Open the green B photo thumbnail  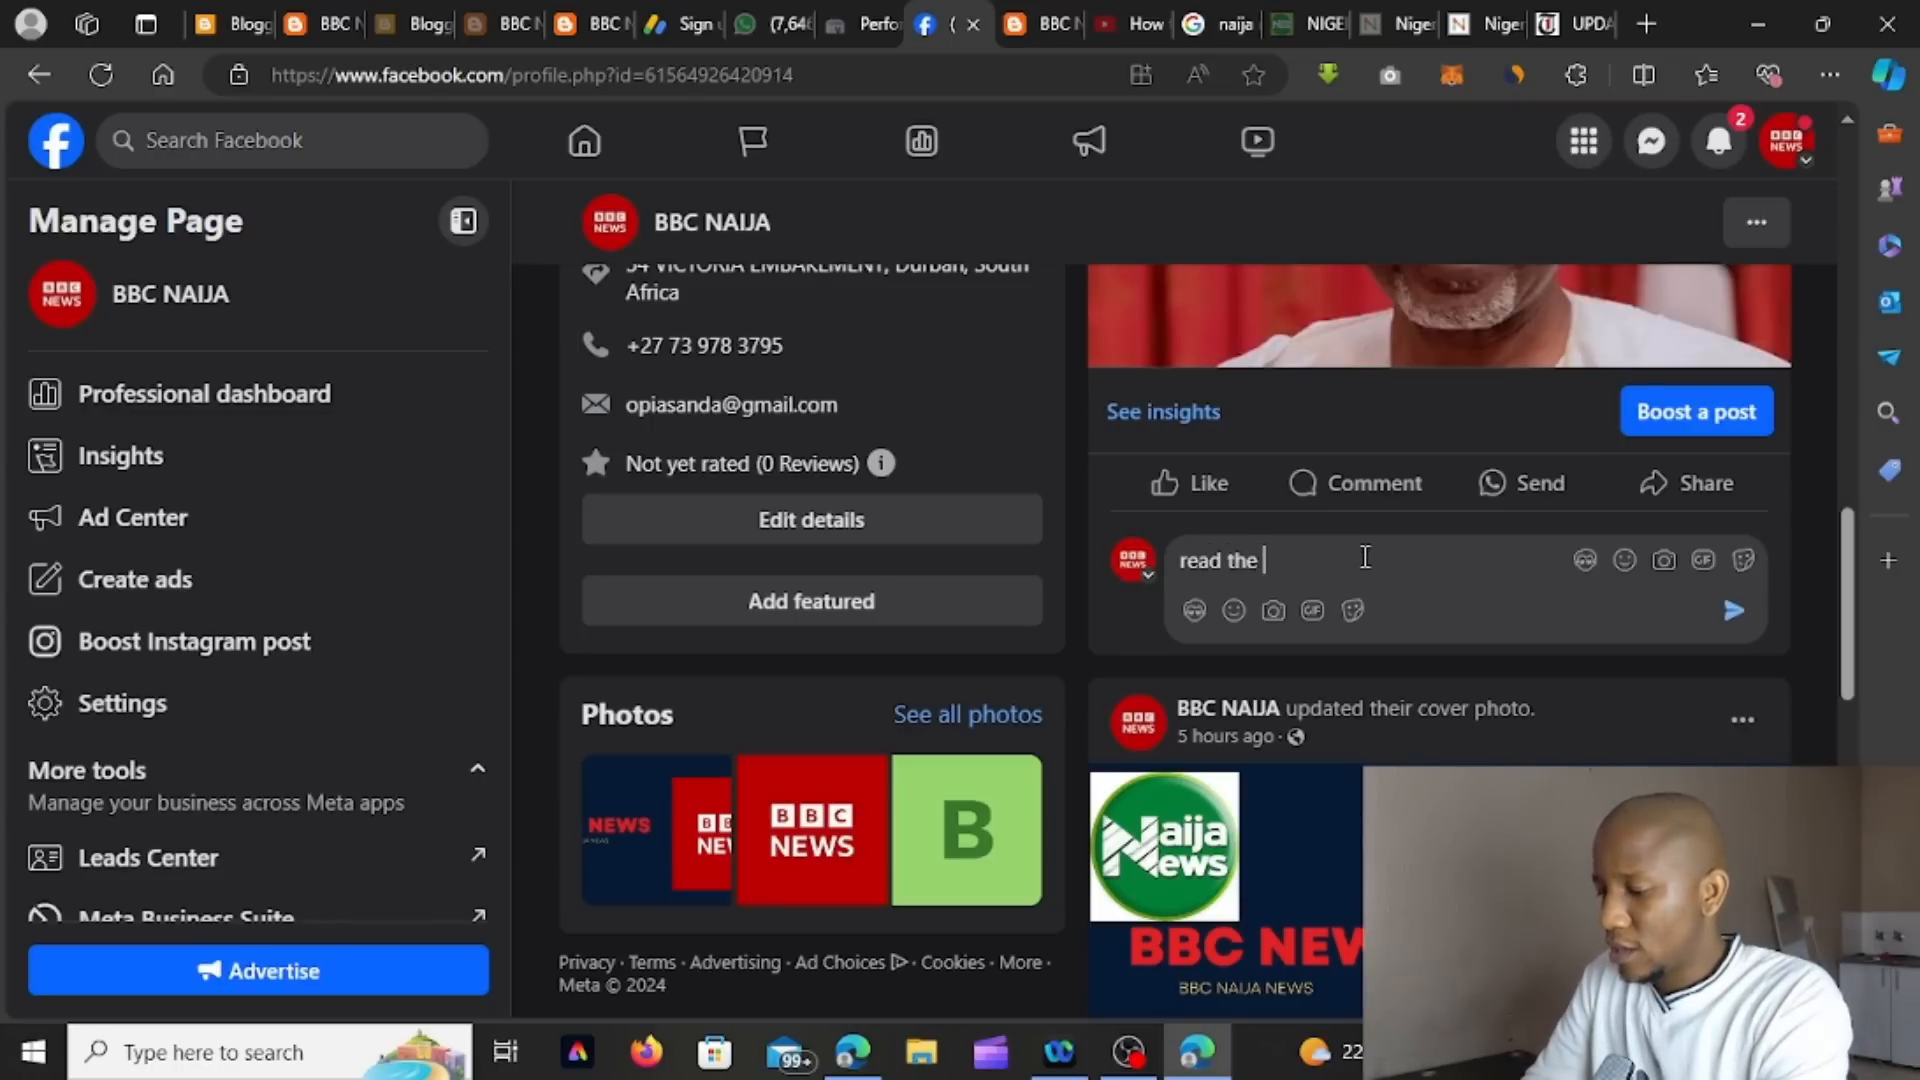coord(966,830)
